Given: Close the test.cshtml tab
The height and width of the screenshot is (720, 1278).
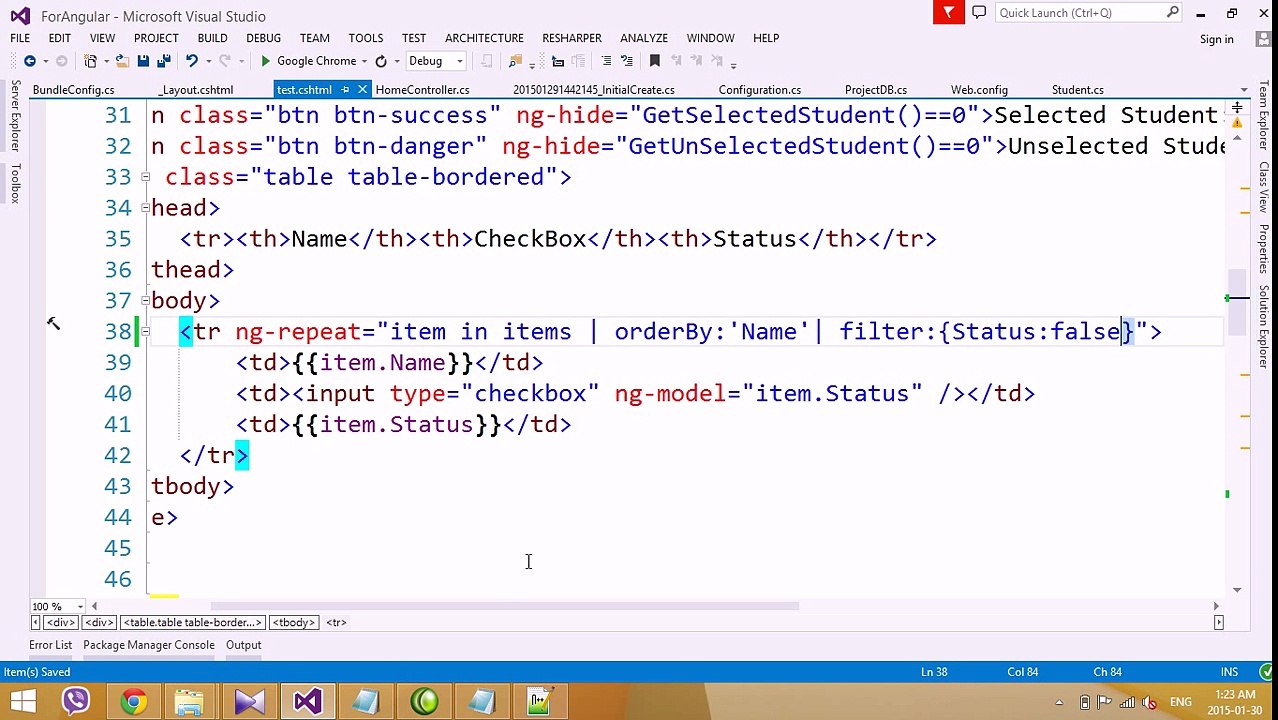Looking at the screenshot, I should (x=362, y=90).
